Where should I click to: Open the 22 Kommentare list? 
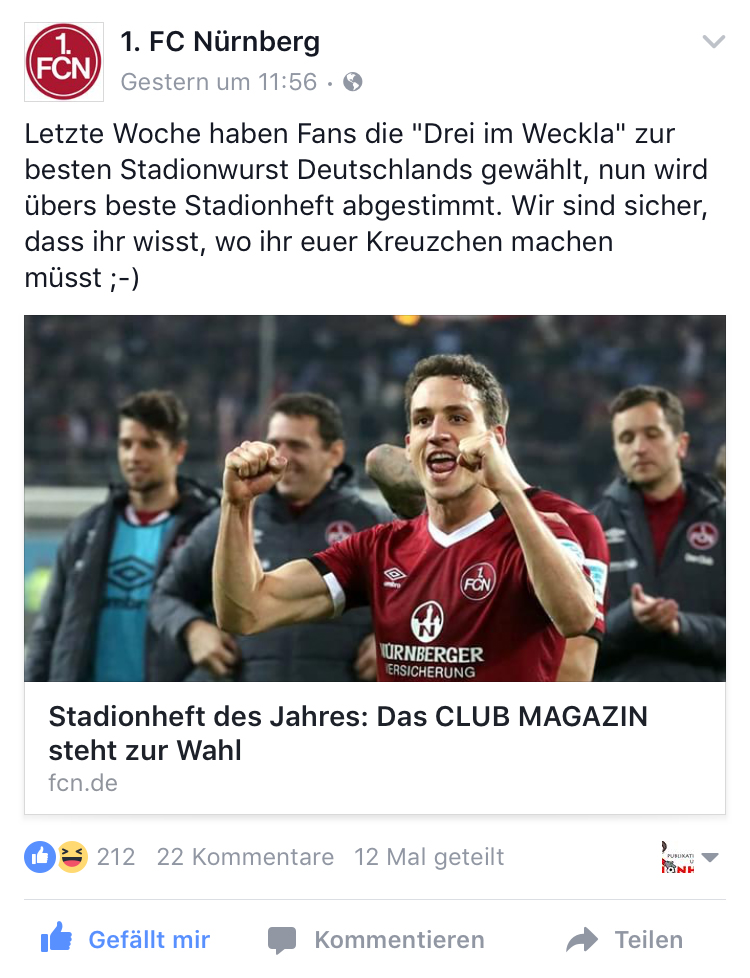pyautogui.click(x=245, y=857)
